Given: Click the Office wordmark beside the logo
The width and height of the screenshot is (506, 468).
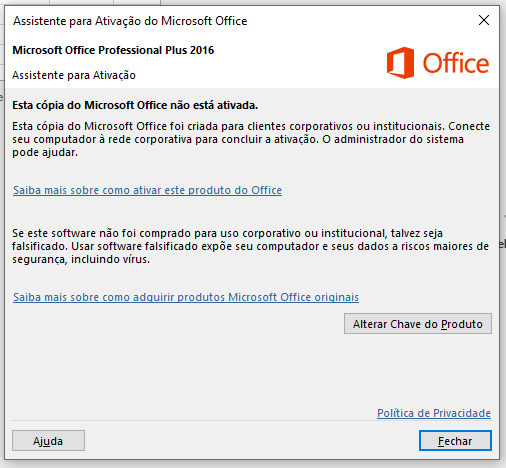Looking at the screenshot, I should 456,63.
